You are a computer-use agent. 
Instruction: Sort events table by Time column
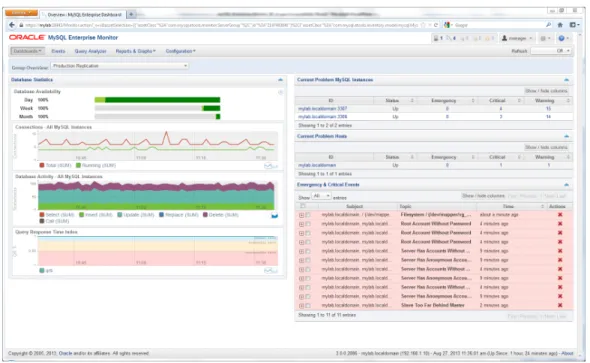[x=512, y=207]
